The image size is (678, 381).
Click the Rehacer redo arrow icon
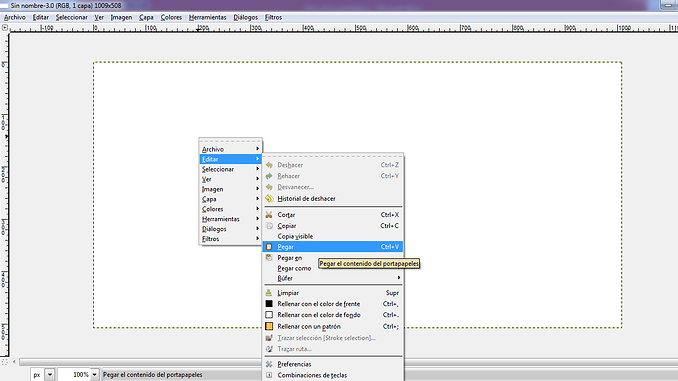click(269, 176)
